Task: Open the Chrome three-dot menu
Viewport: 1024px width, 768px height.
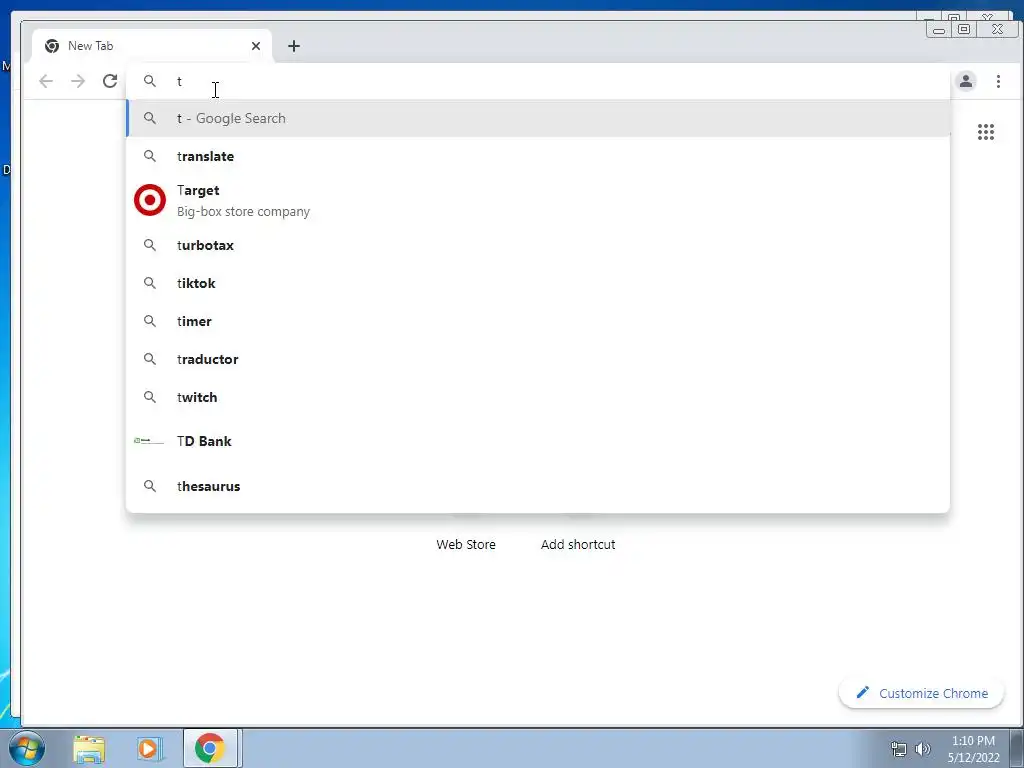Action: (998, 81)
